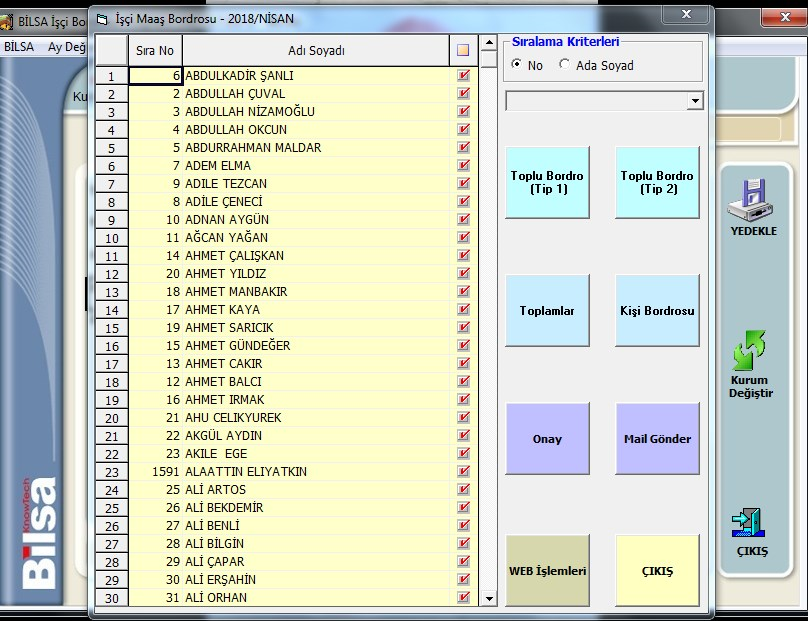Image resolution: width=808 pixels, height=621 pixels.
Task: Click the Mail Gönder button
Action: tap(656, 439)
